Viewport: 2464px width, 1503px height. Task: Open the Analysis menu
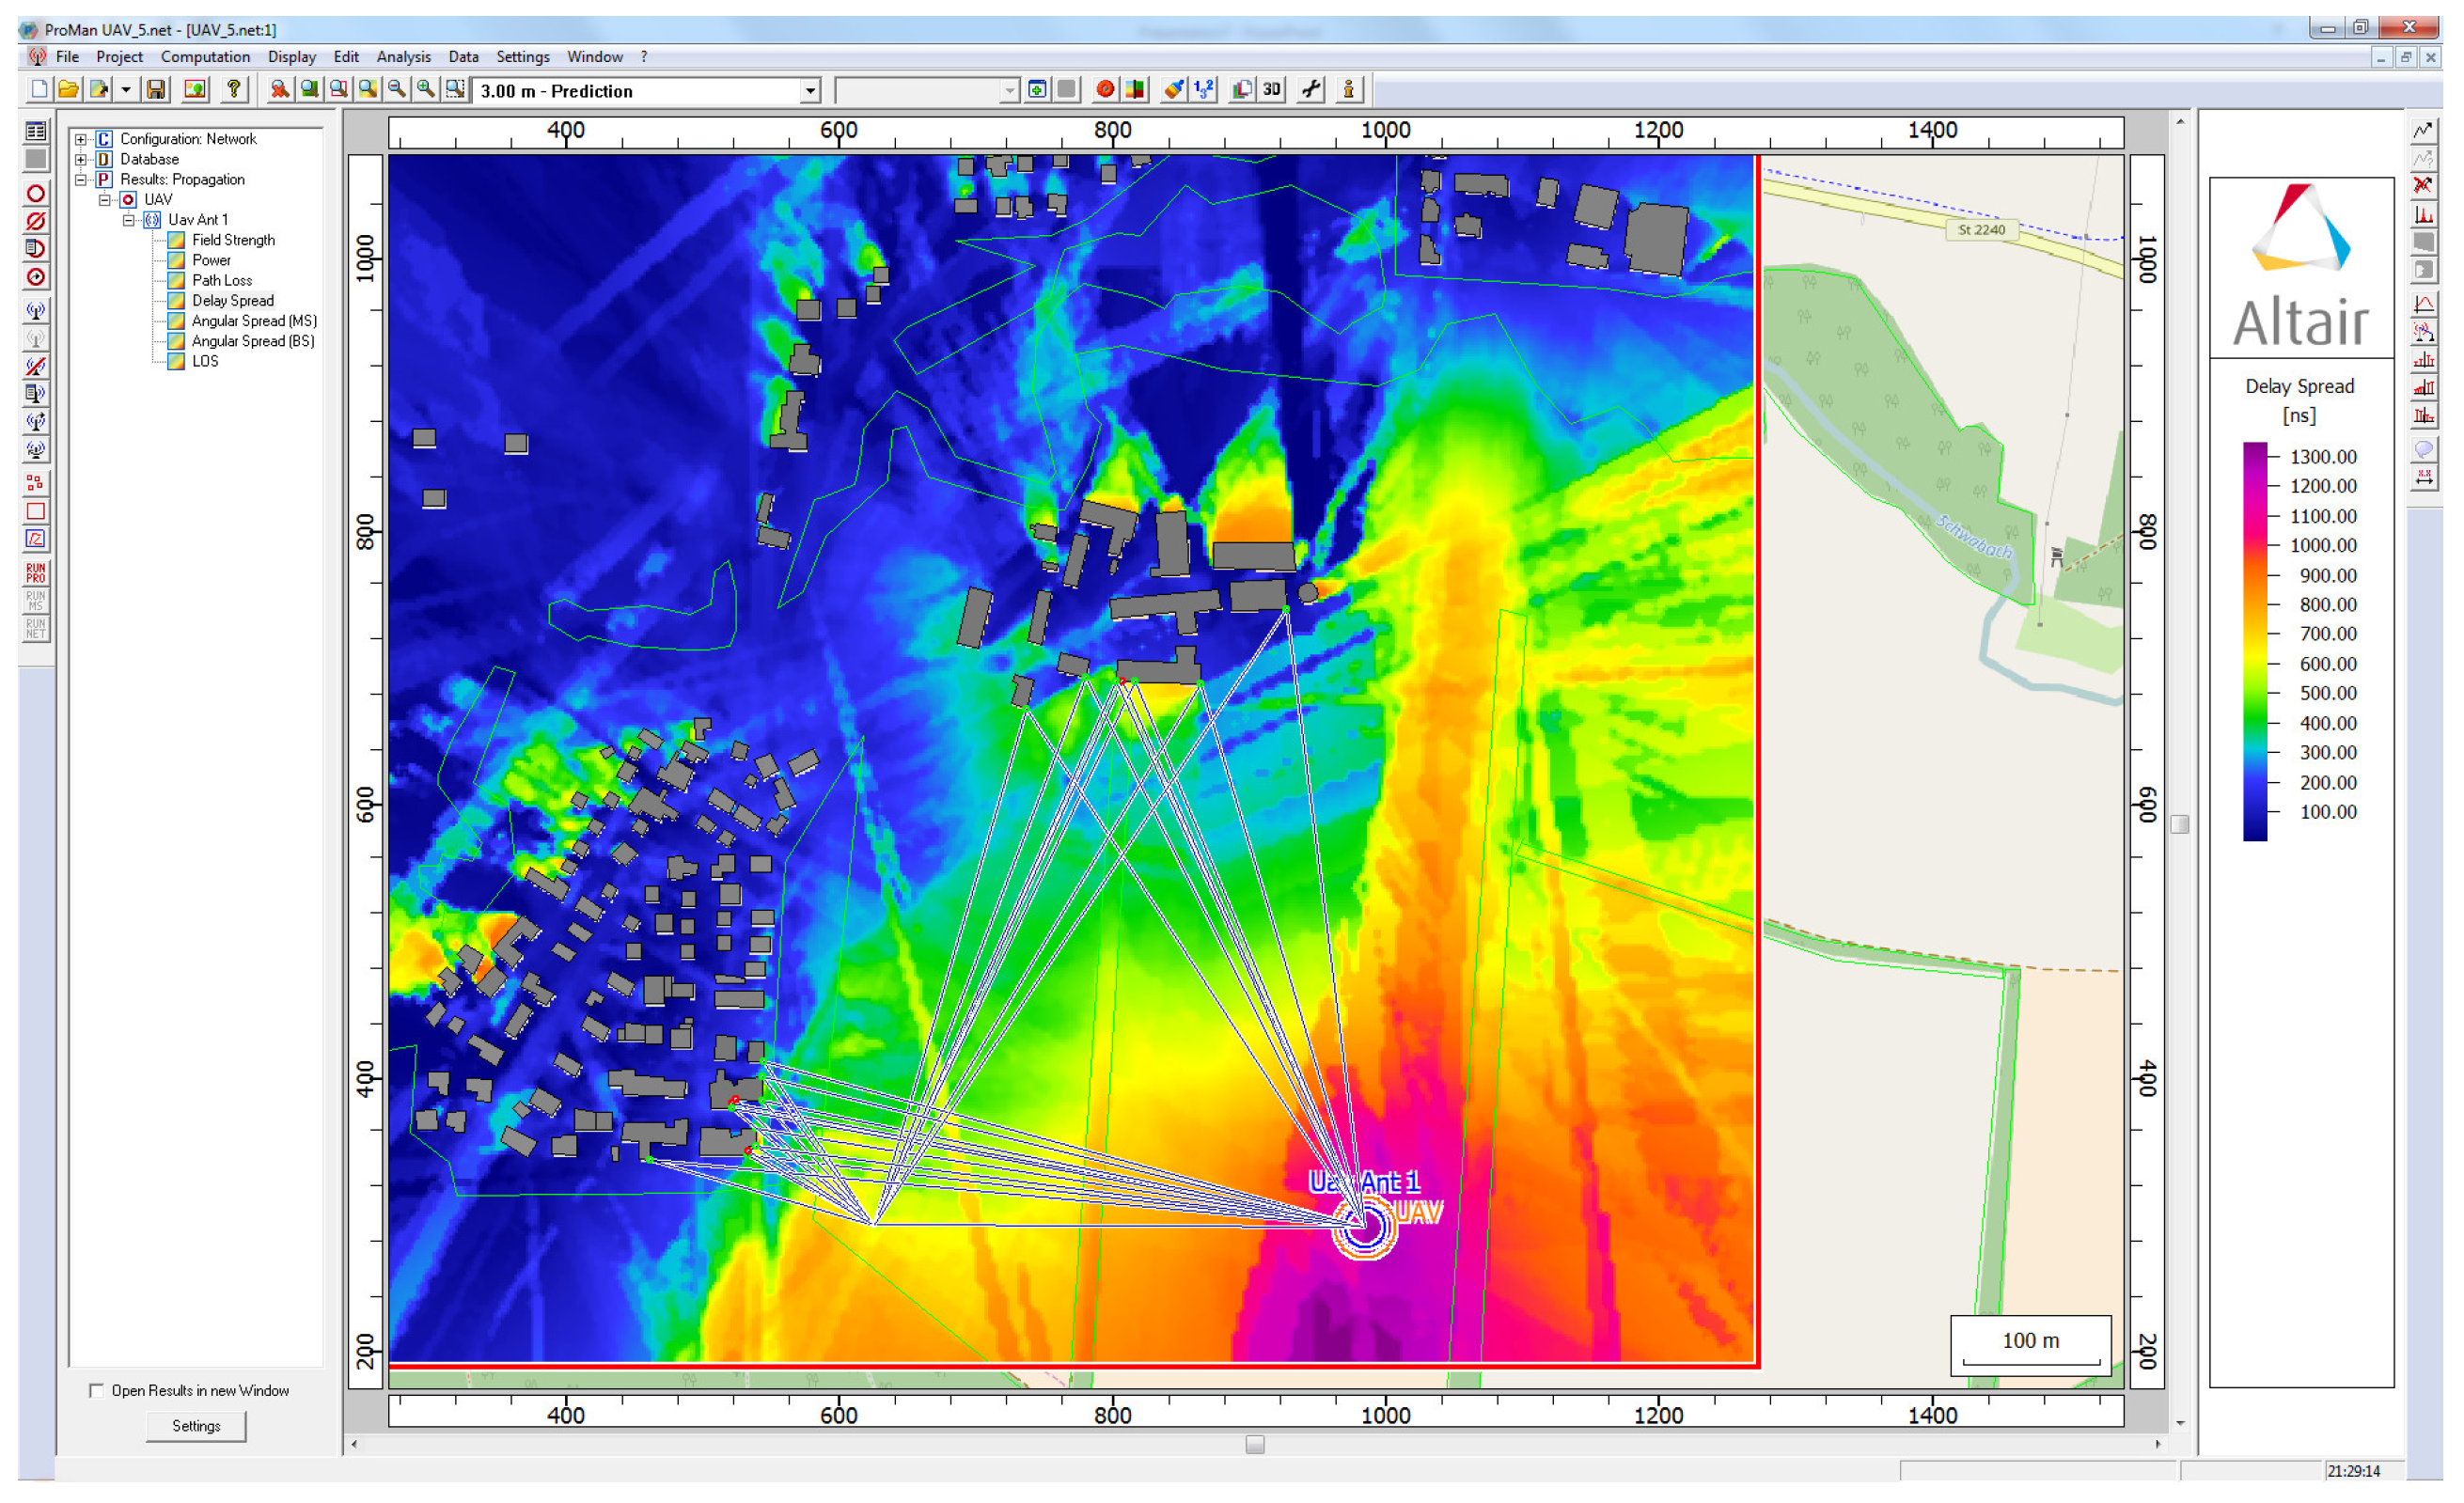[403, 57]
